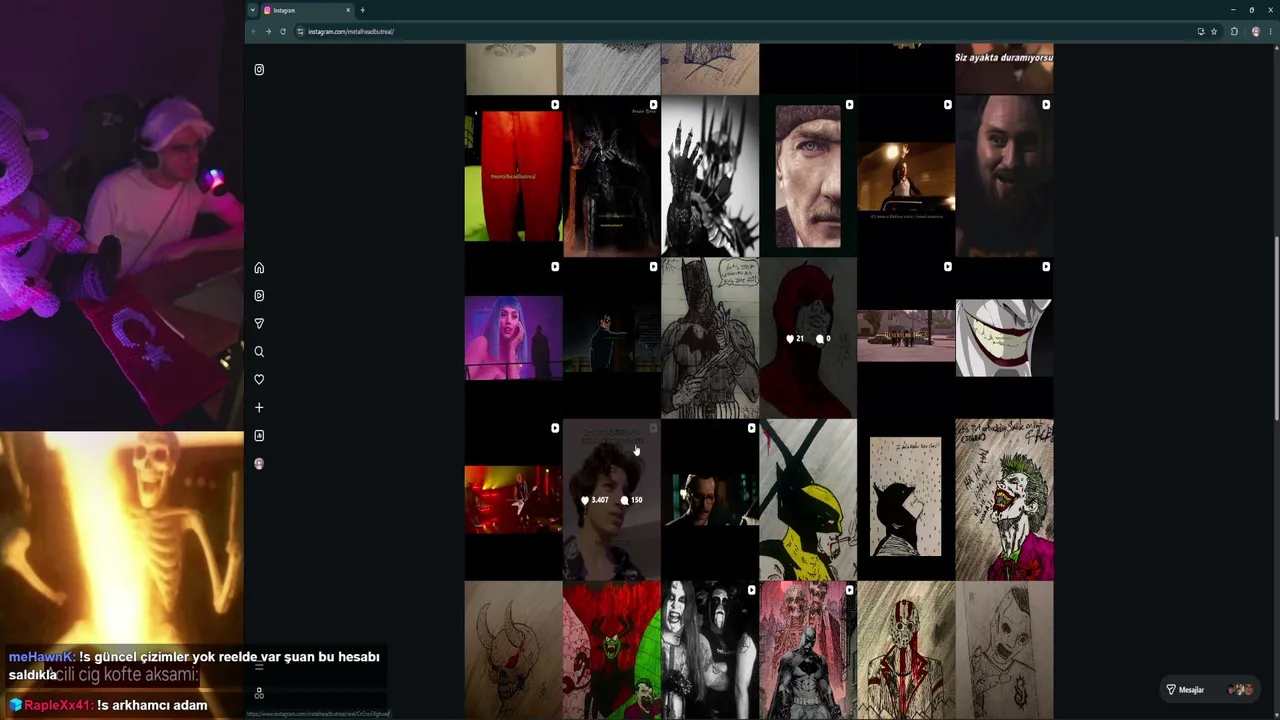Open the Meta apps icon at sidebar bottom
1280x720 pixels.
click(259, 693)
